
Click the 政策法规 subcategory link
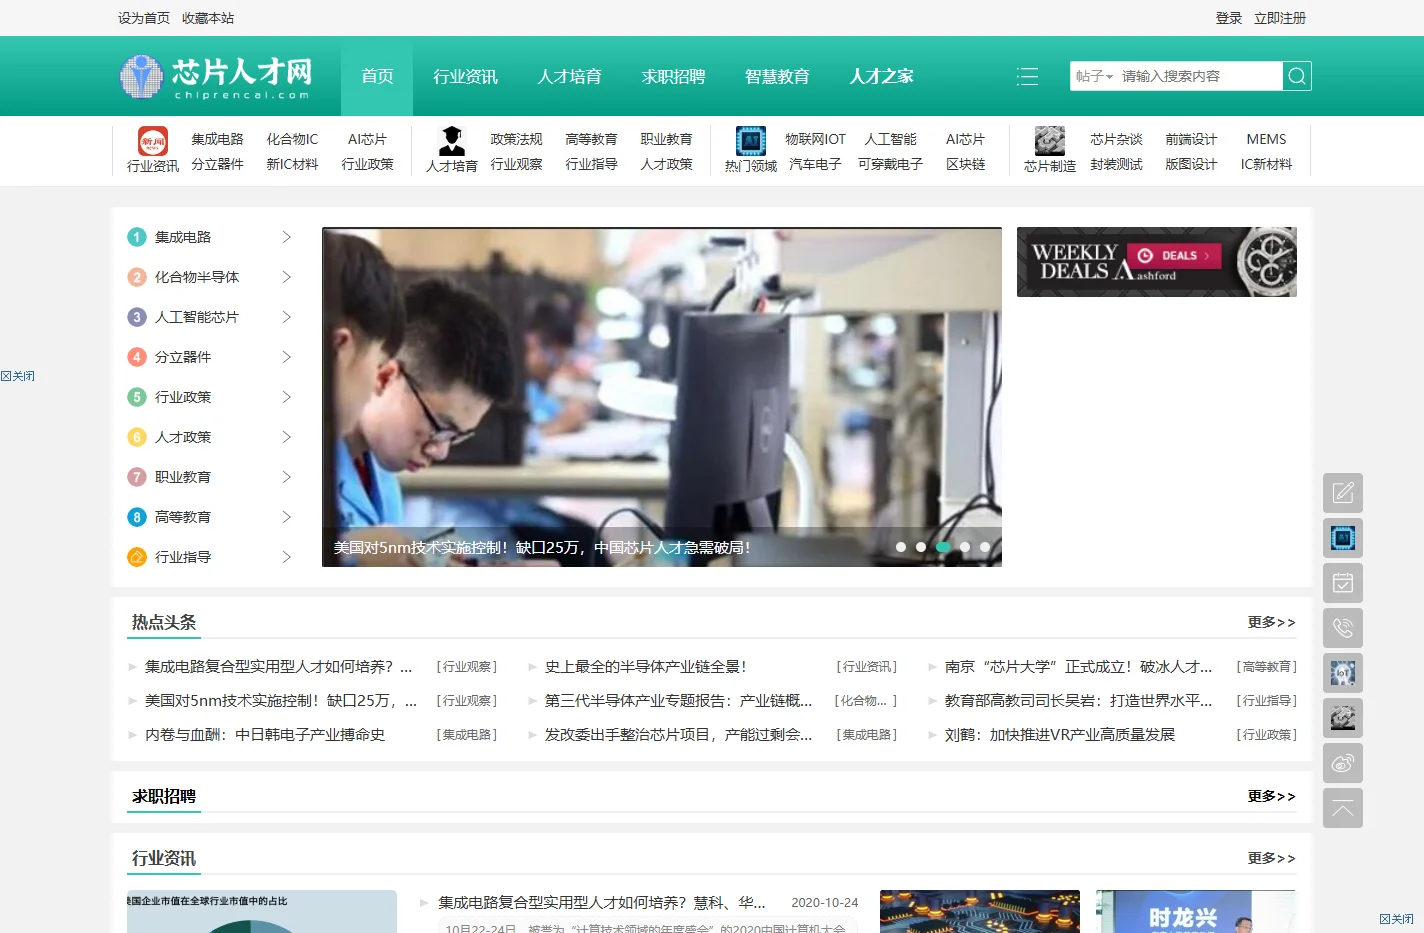(x=516, y=139)
